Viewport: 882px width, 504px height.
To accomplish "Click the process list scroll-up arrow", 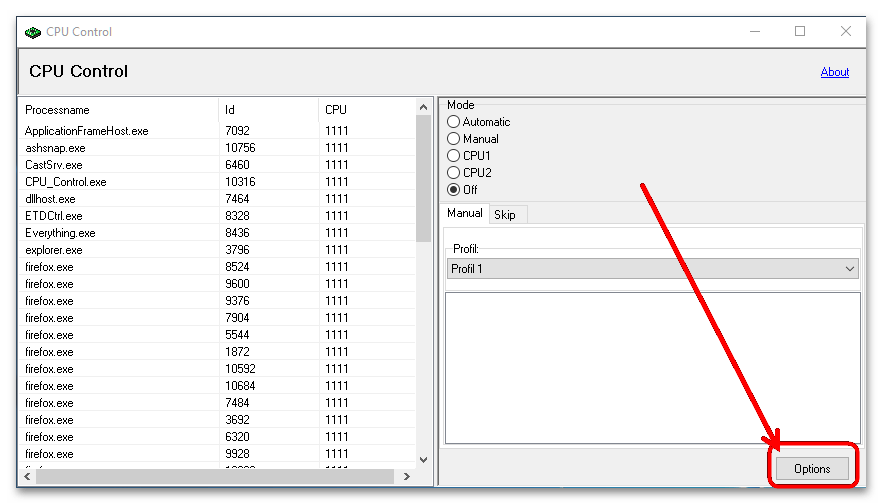I will [423, 106].
